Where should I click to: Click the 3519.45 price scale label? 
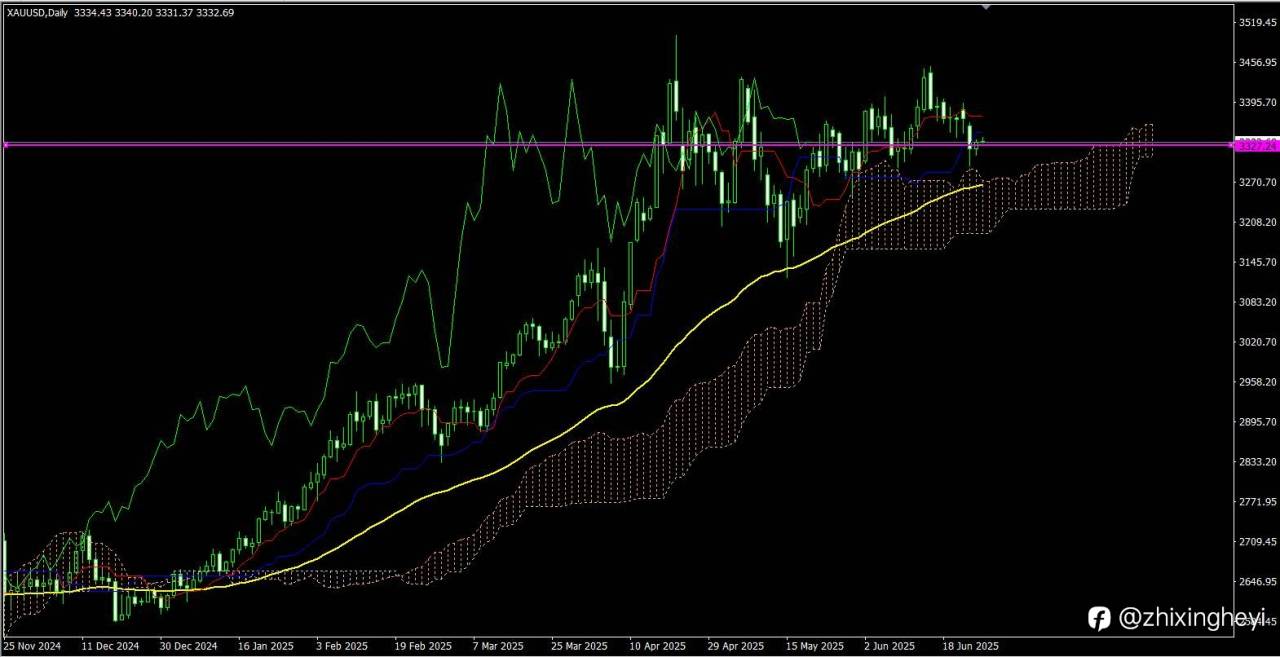click(1258, 22)
